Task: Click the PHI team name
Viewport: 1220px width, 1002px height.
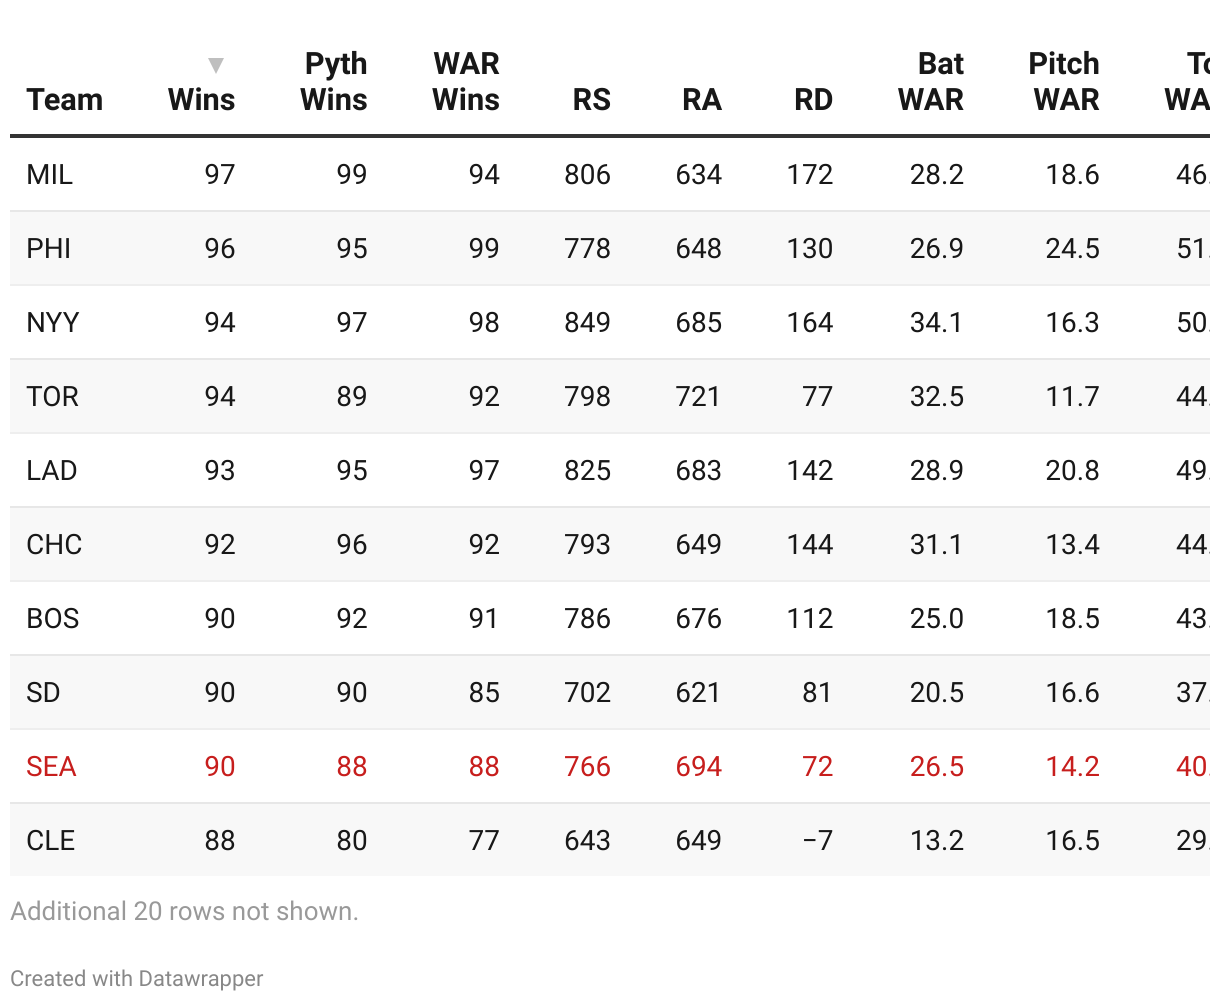Action: coord(49,248)
